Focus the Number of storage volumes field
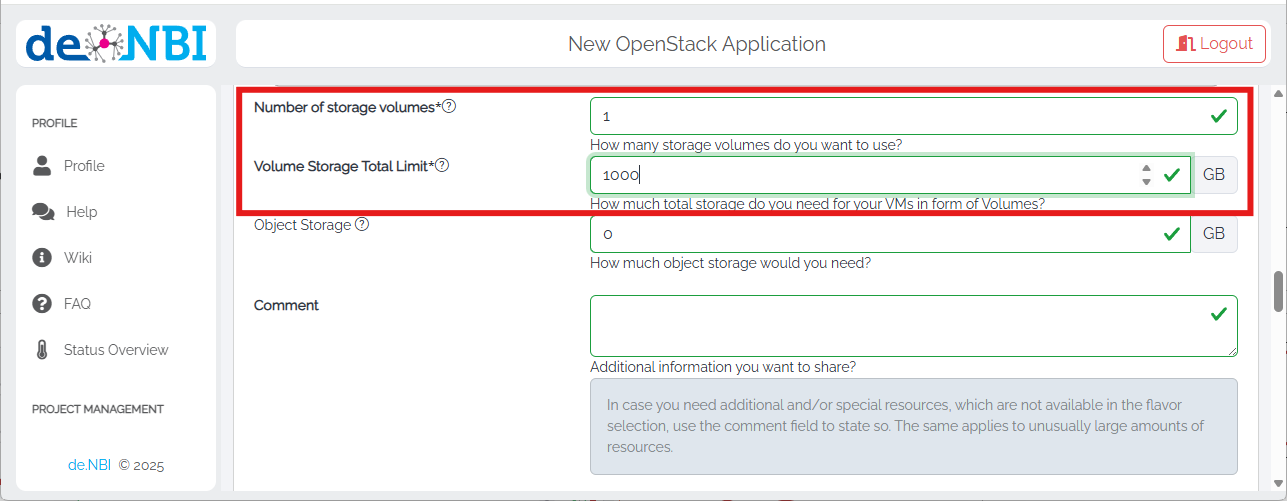 point(913,116)
